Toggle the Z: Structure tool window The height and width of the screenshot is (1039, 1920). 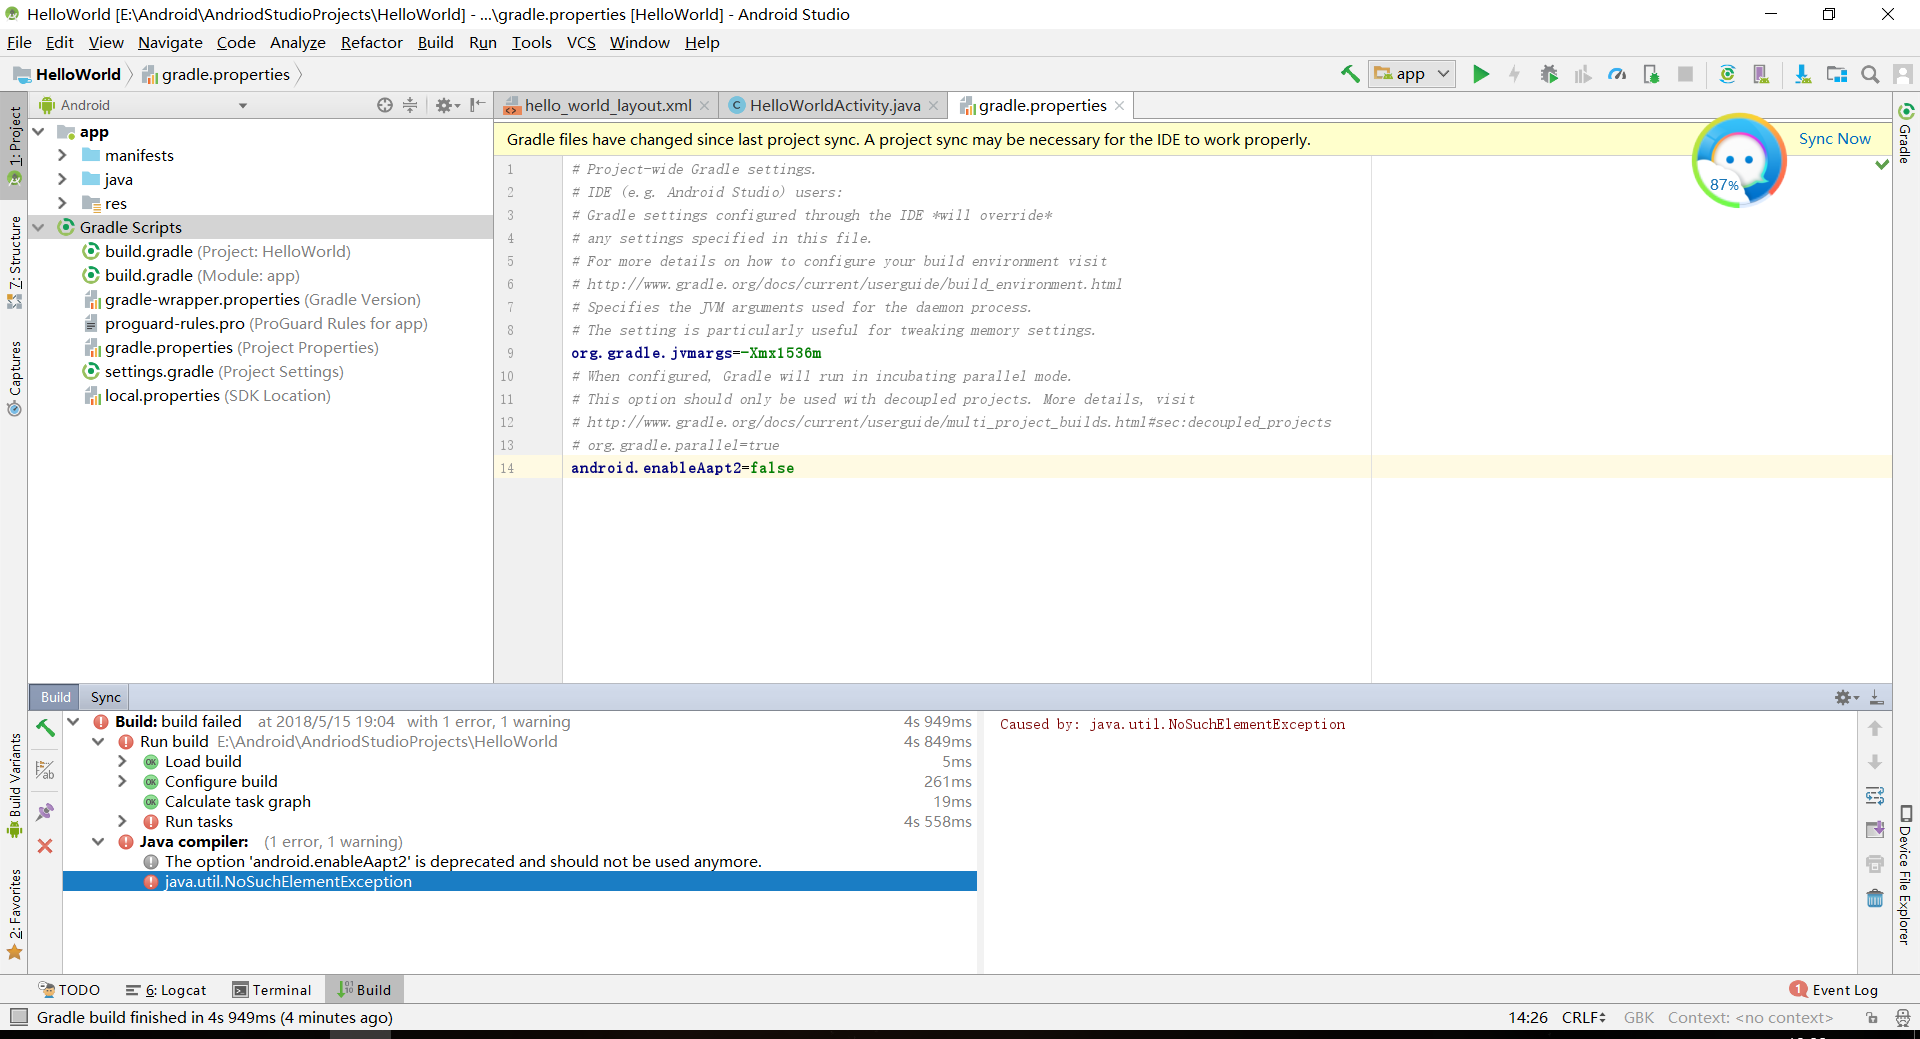point(14,261)
